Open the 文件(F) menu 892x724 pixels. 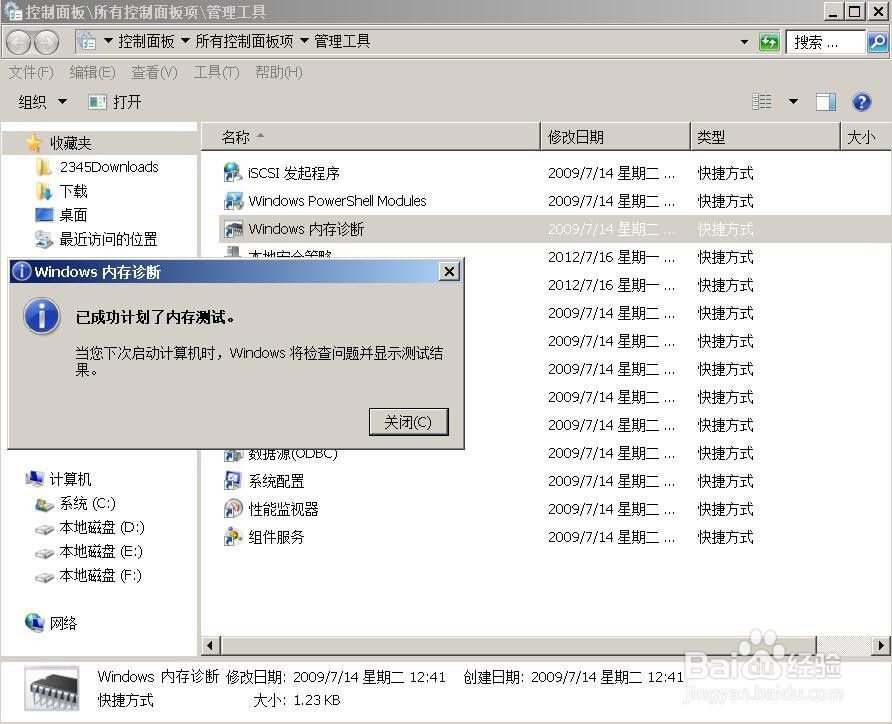point(31,72)
